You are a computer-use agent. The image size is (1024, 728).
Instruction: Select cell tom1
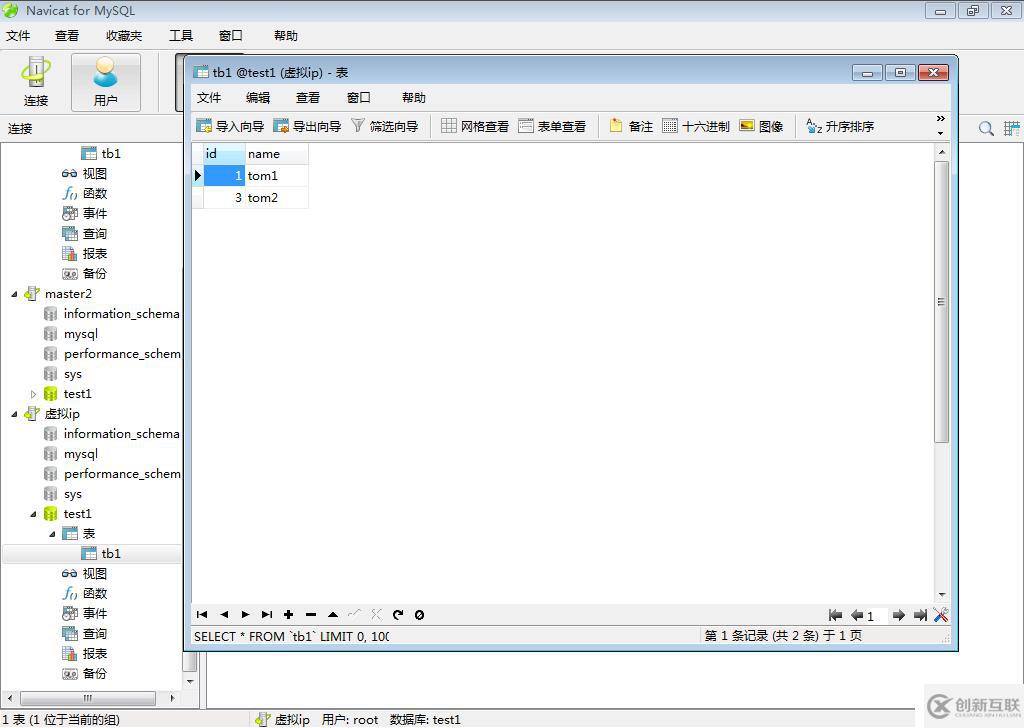pos(277,176)
